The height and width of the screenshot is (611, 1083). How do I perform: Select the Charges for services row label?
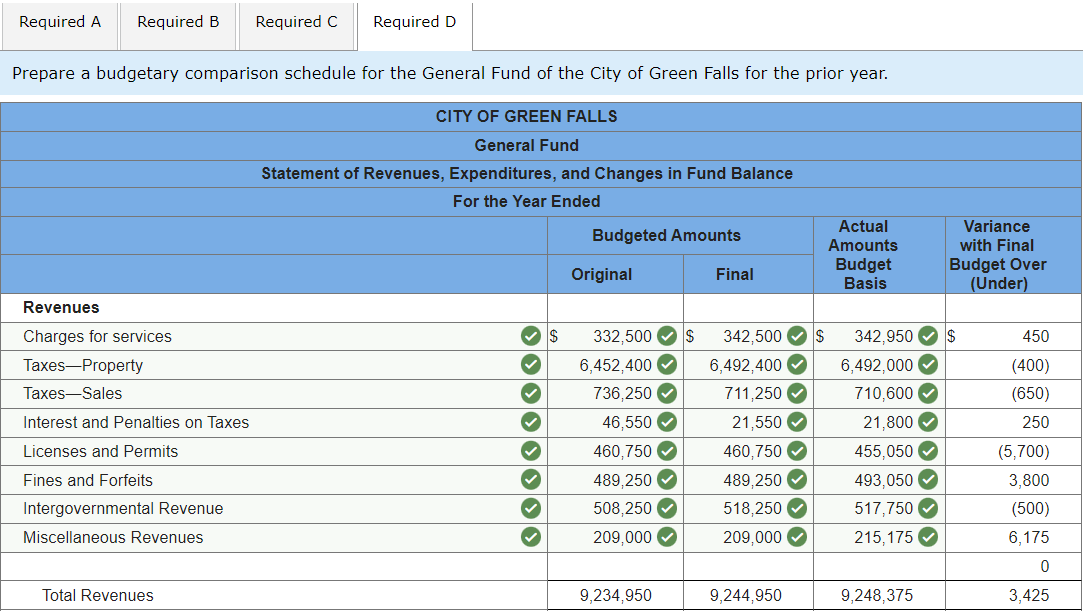pos(97,336)
